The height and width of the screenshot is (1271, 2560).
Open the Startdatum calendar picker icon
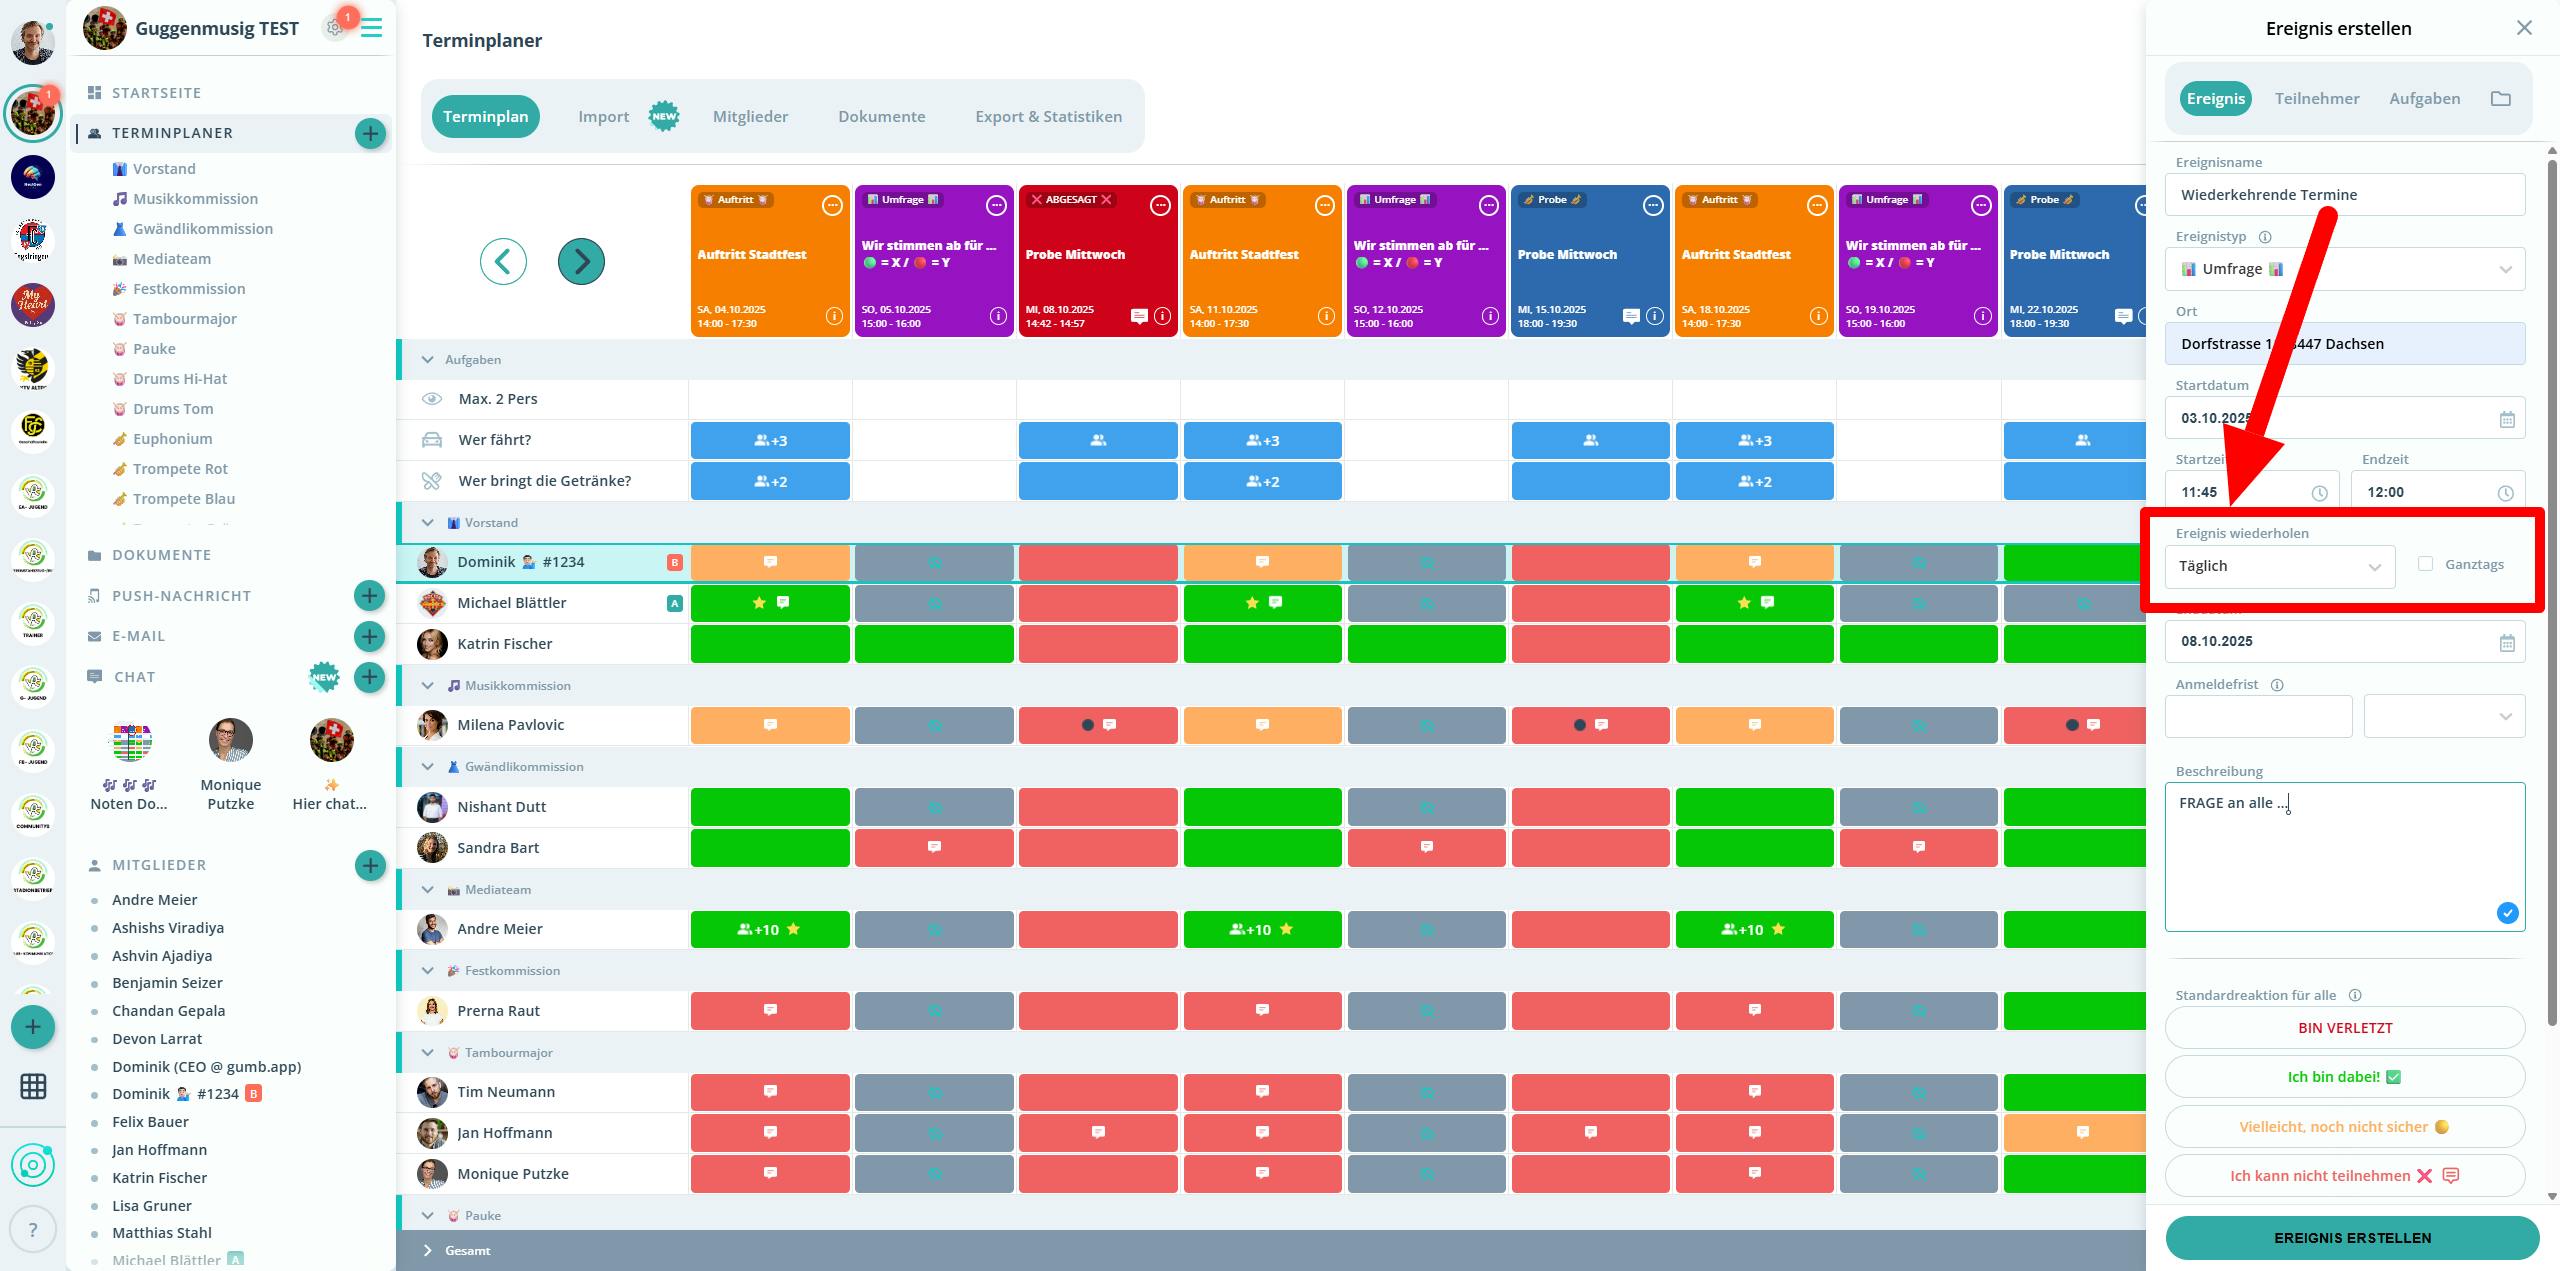[x=2506, y=419]
